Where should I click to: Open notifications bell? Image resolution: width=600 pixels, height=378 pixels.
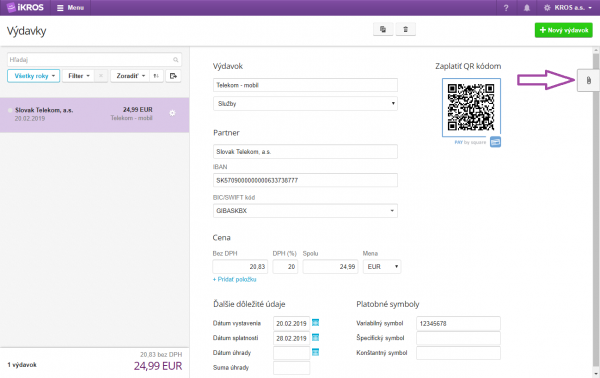pos(527,8)
